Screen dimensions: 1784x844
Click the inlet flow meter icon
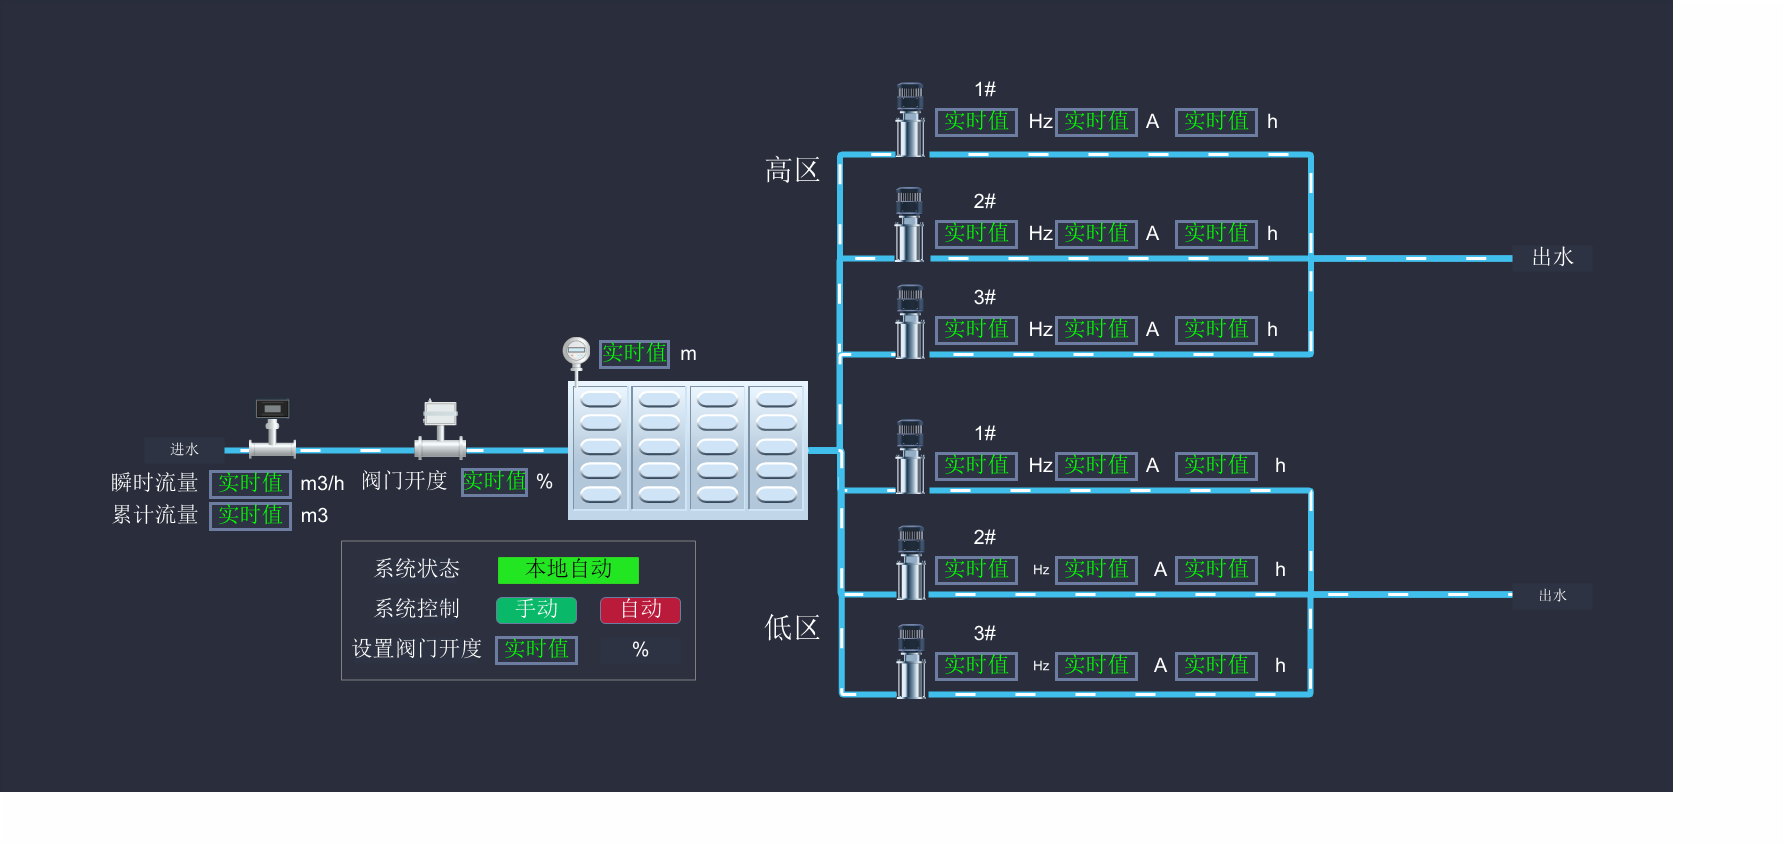(272, 428)
